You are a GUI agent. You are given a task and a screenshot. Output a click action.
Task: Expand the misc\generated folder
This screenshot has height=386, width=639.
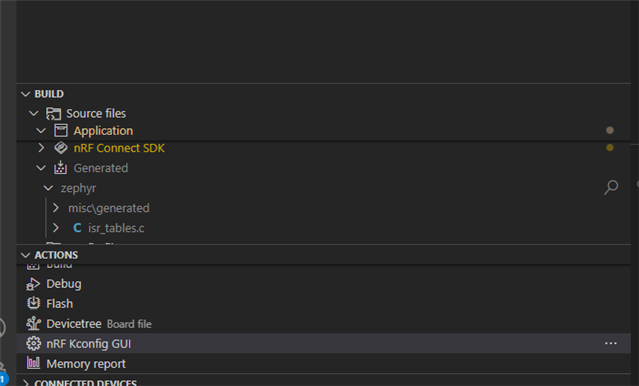56,208
